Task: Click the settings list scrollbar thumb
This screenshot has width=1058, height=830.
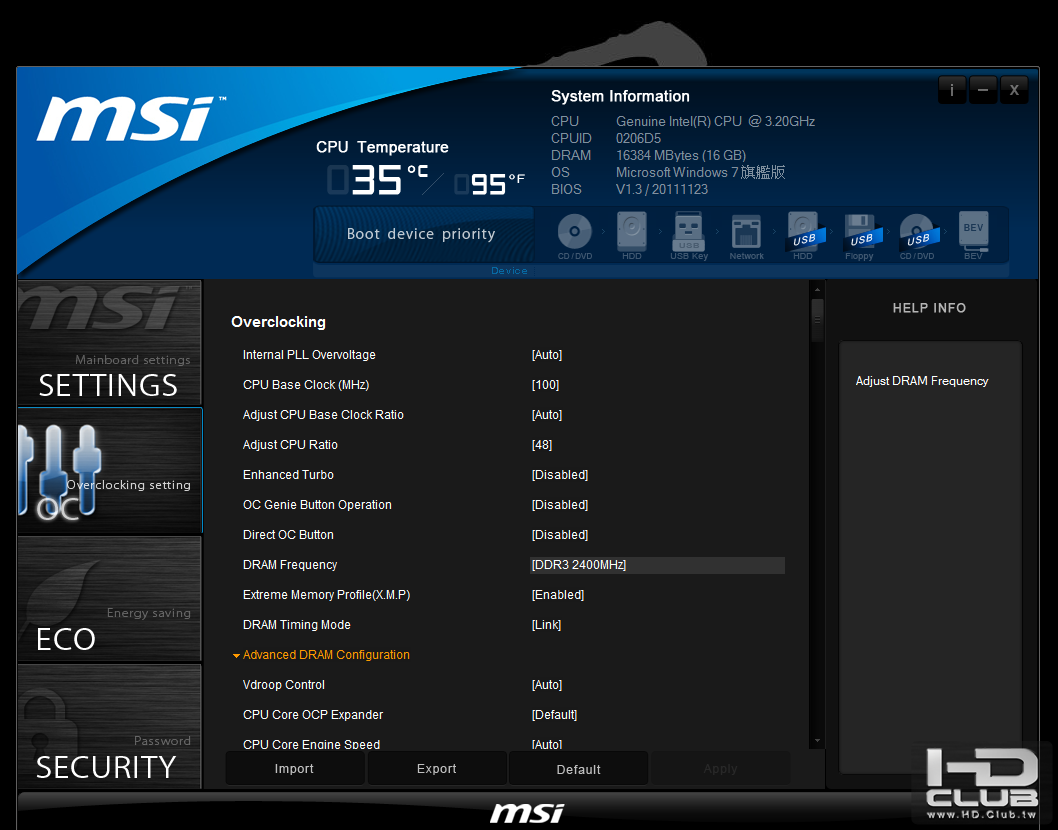Action: click(817, 320)
